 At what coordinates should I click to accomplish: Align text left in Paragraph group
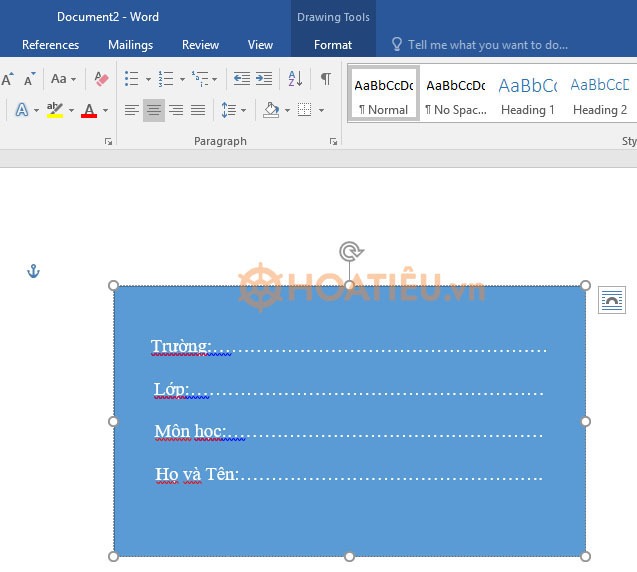131,110
